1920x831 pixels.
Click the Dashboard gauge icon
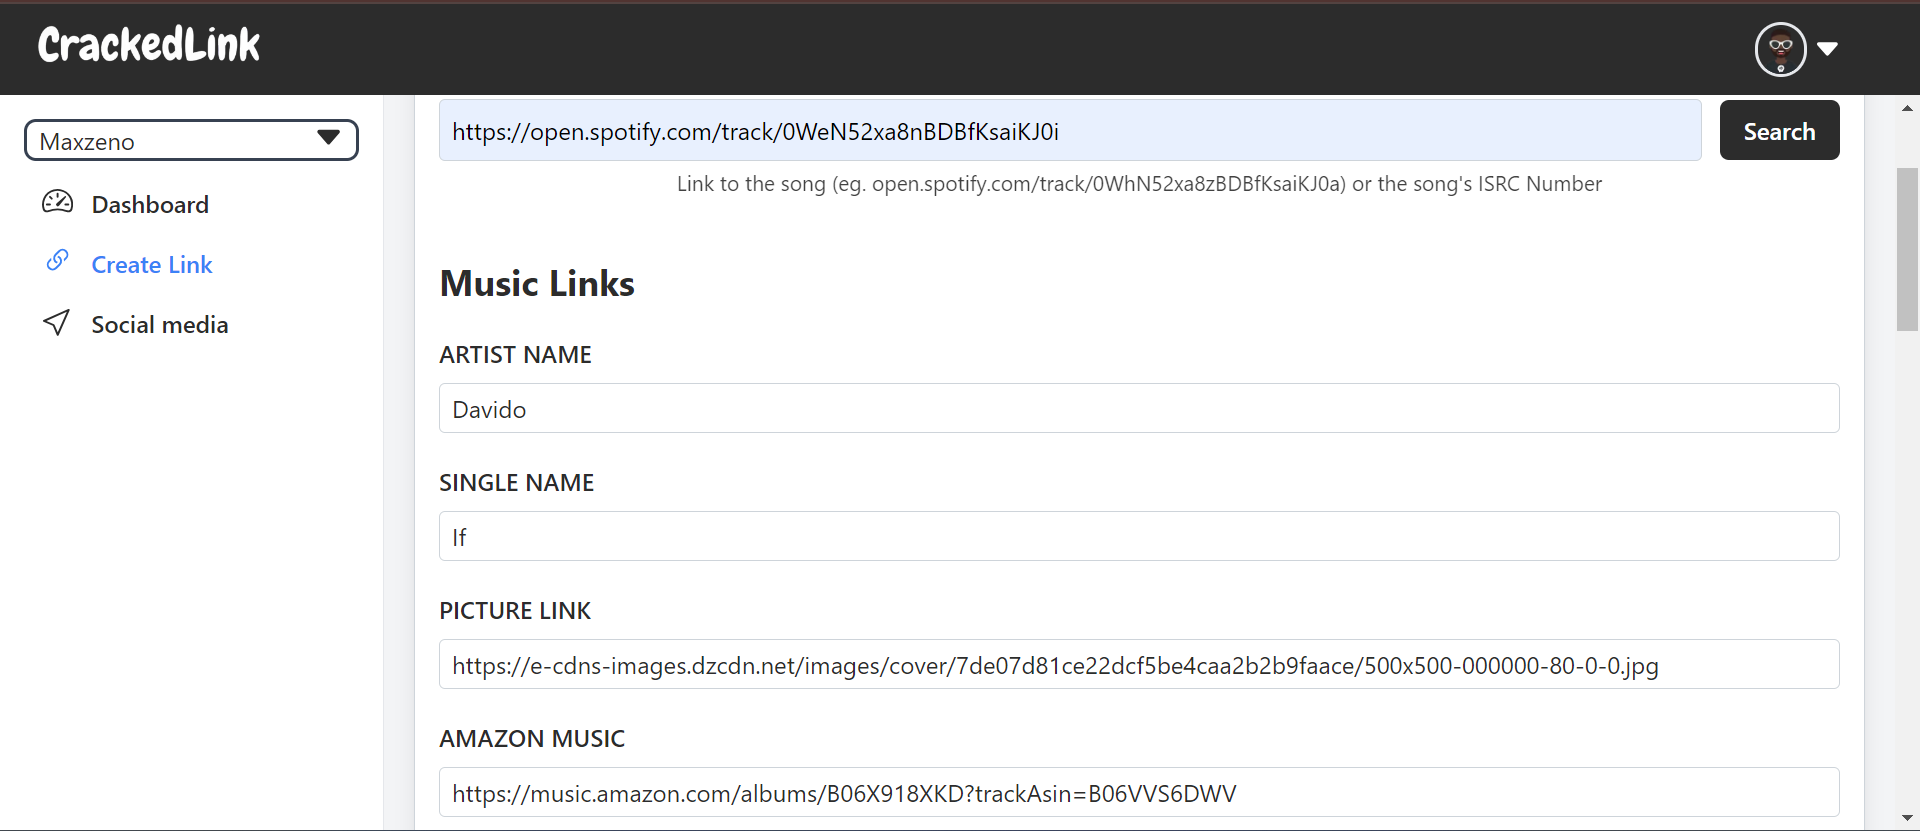(57, 203)
